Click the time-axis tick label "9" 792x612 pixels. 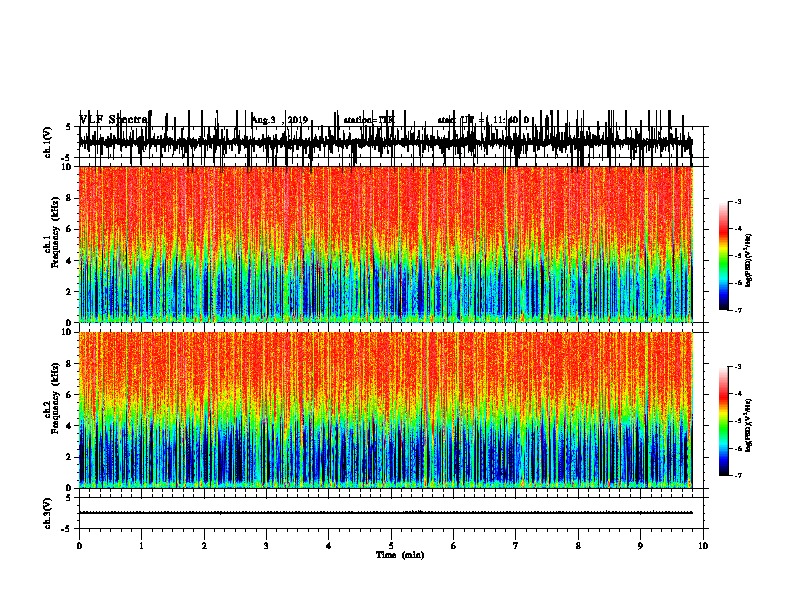(x=640, y=546)
